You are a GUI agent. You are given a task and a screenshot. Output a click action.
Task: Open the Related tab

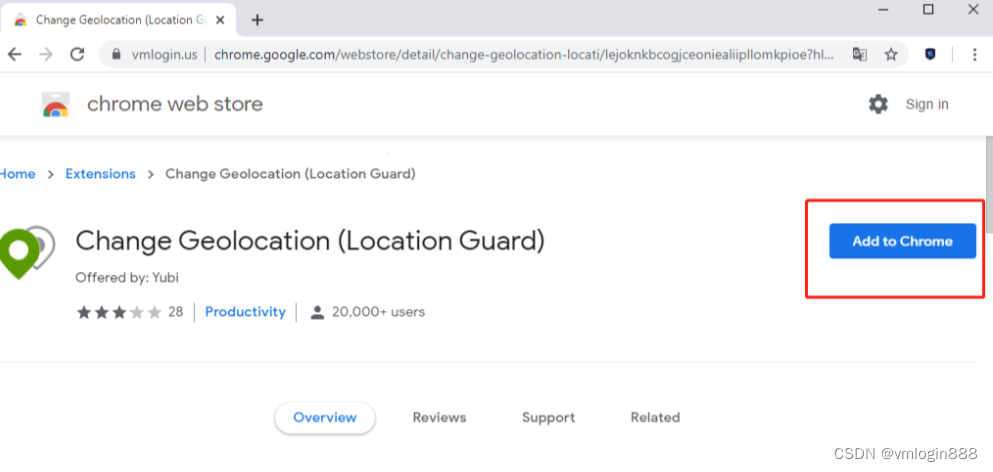[x=655, y=418]
